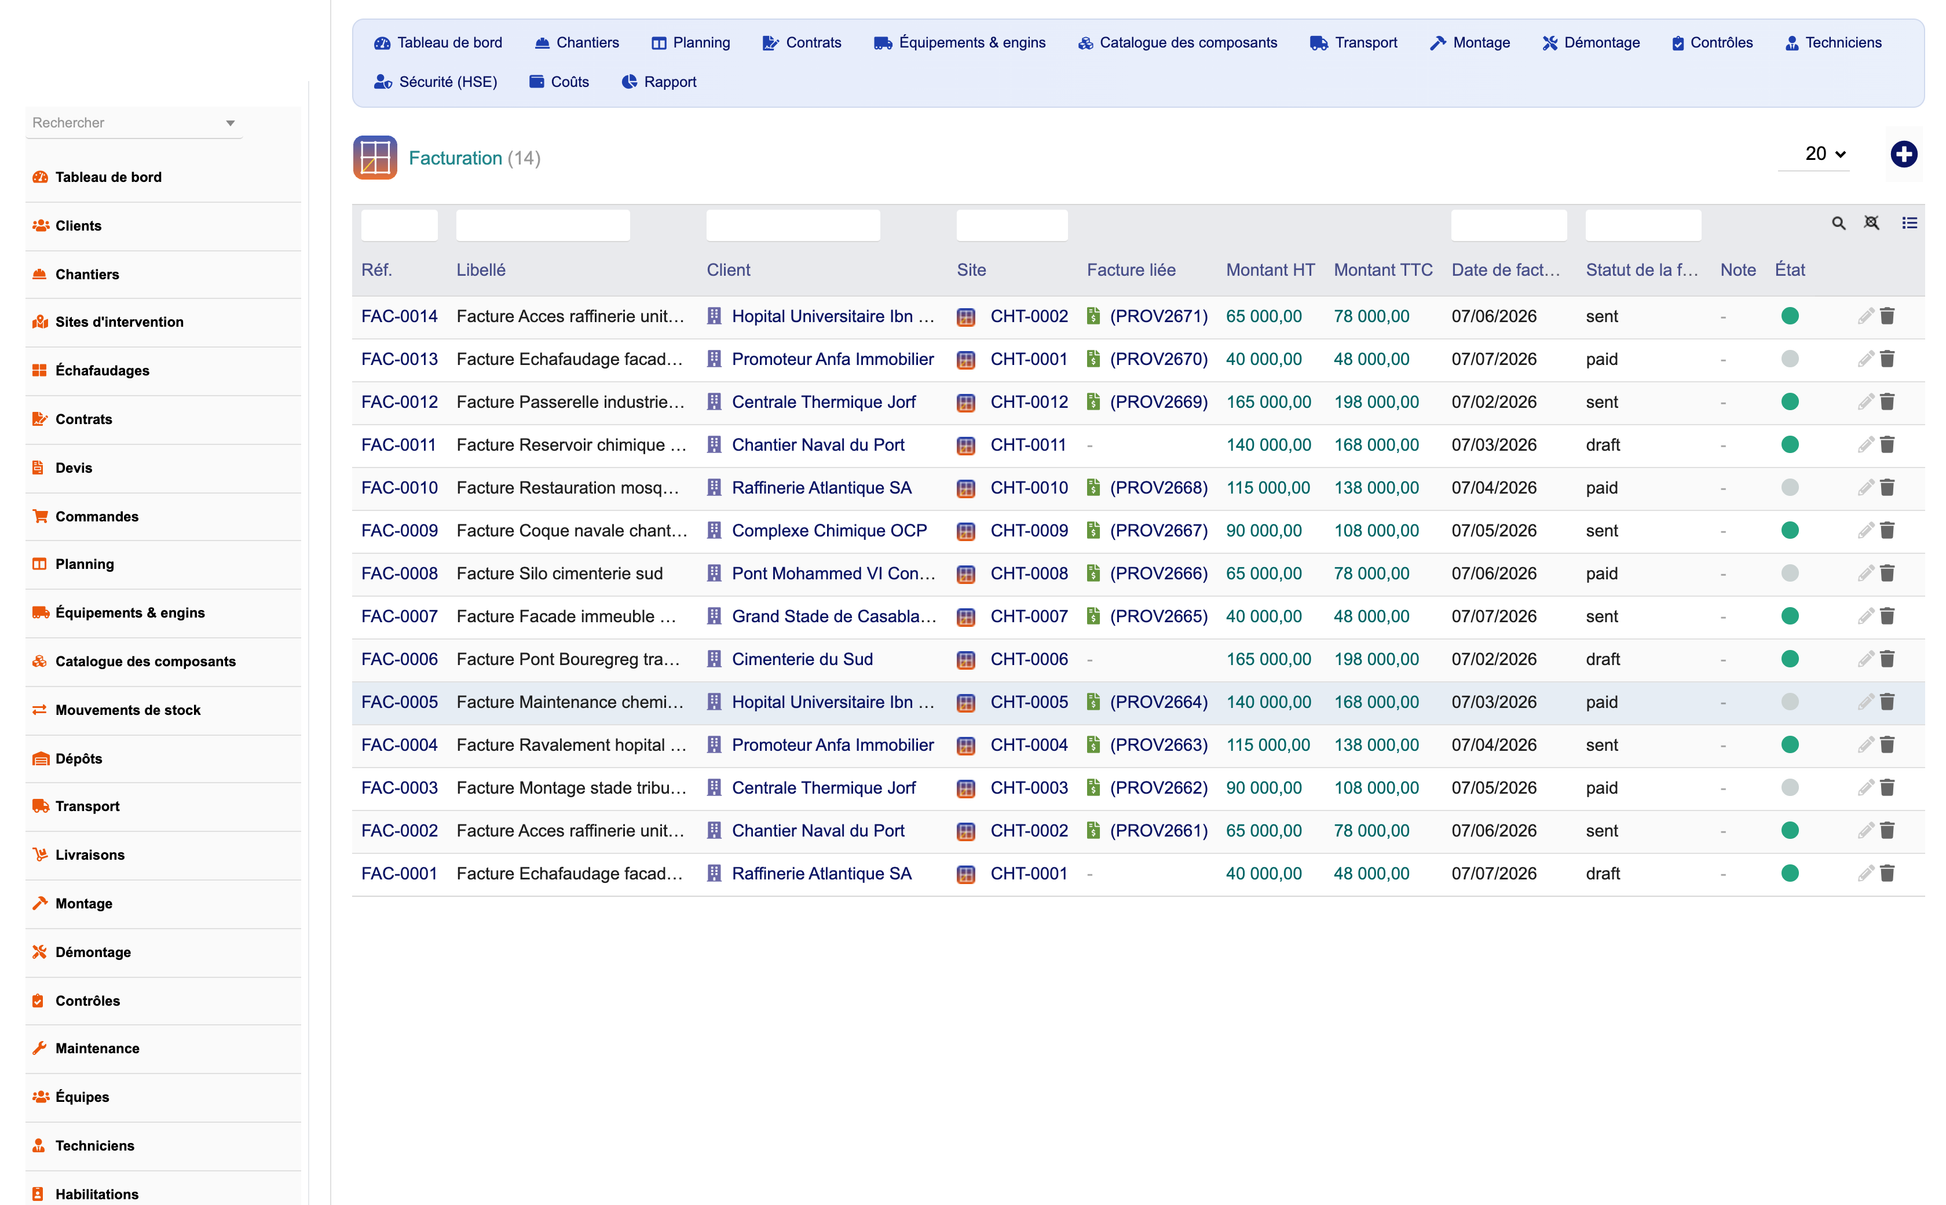This screenshot has width=1946, height=1205.
Task: Toggle État grey dot for FAC-0013
Action: pos(1790,359)
